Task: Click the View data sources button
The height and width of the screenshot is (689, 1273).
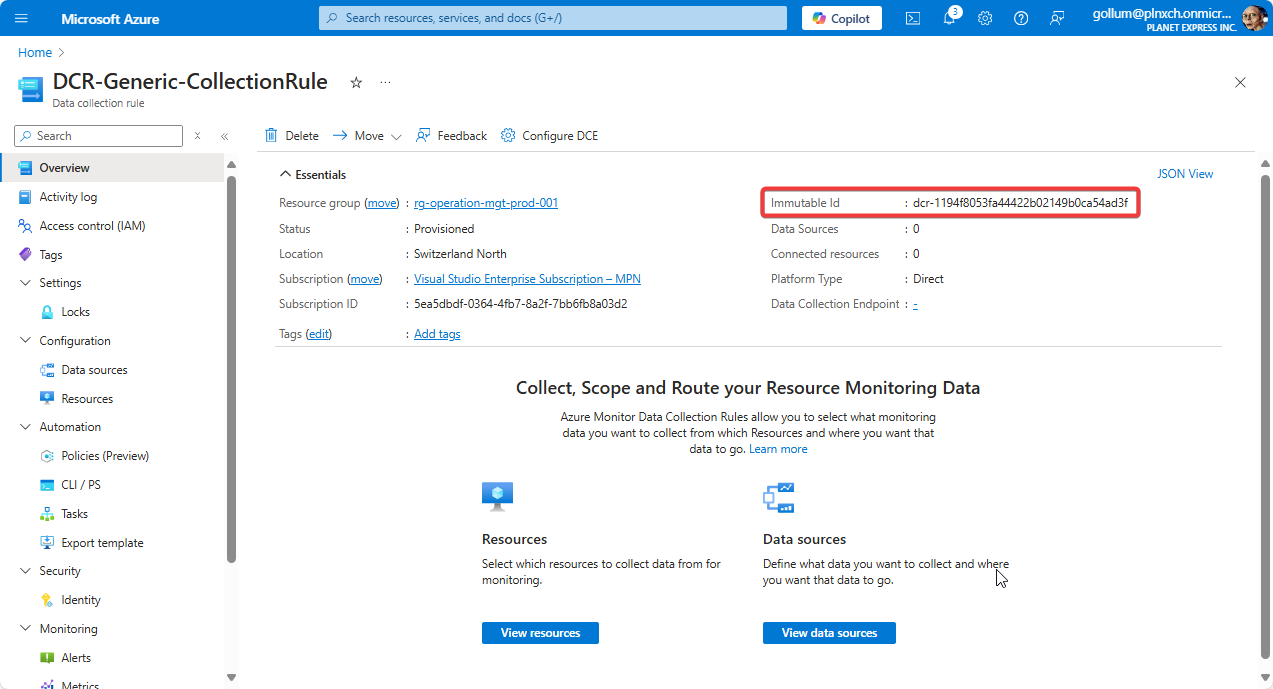Action: (829, 633)
